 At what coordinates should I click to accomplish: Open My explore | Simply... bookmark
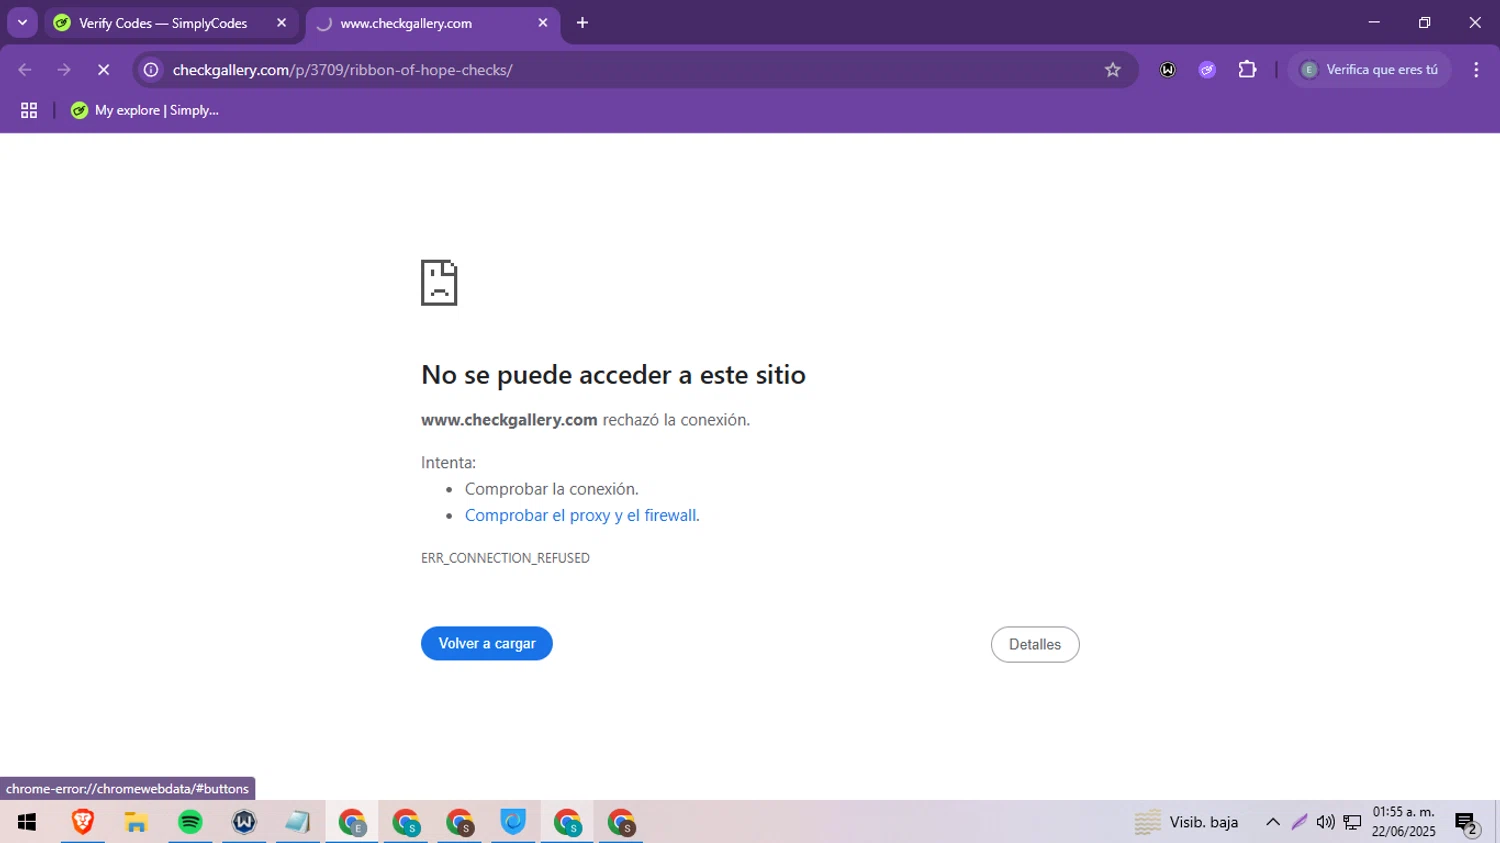[145, 111]
